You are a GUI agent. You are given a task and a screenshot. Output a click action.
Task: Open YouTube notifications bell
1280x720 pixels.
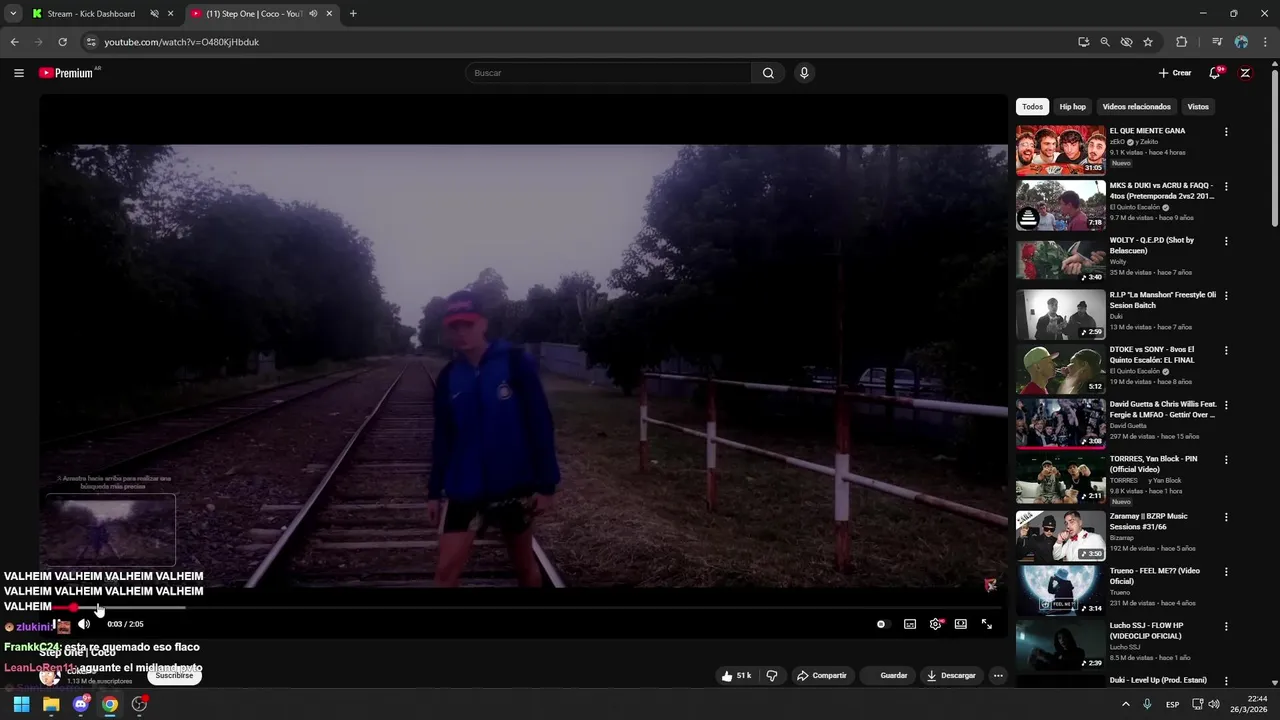(1215, 73)
